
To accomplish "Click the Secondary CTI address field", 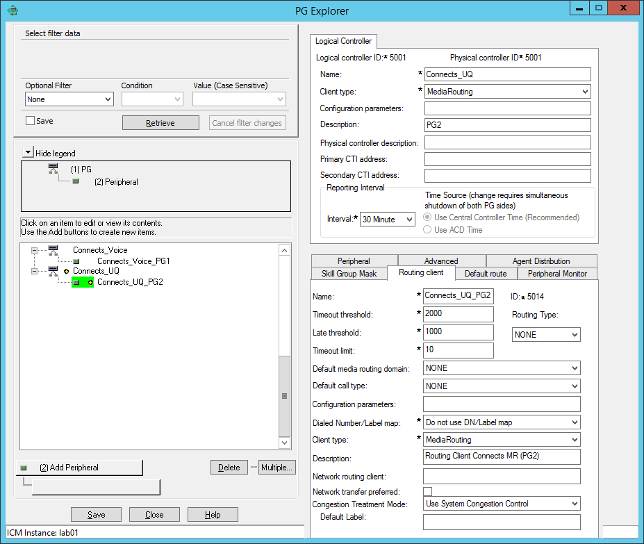I will coord(507,175).
